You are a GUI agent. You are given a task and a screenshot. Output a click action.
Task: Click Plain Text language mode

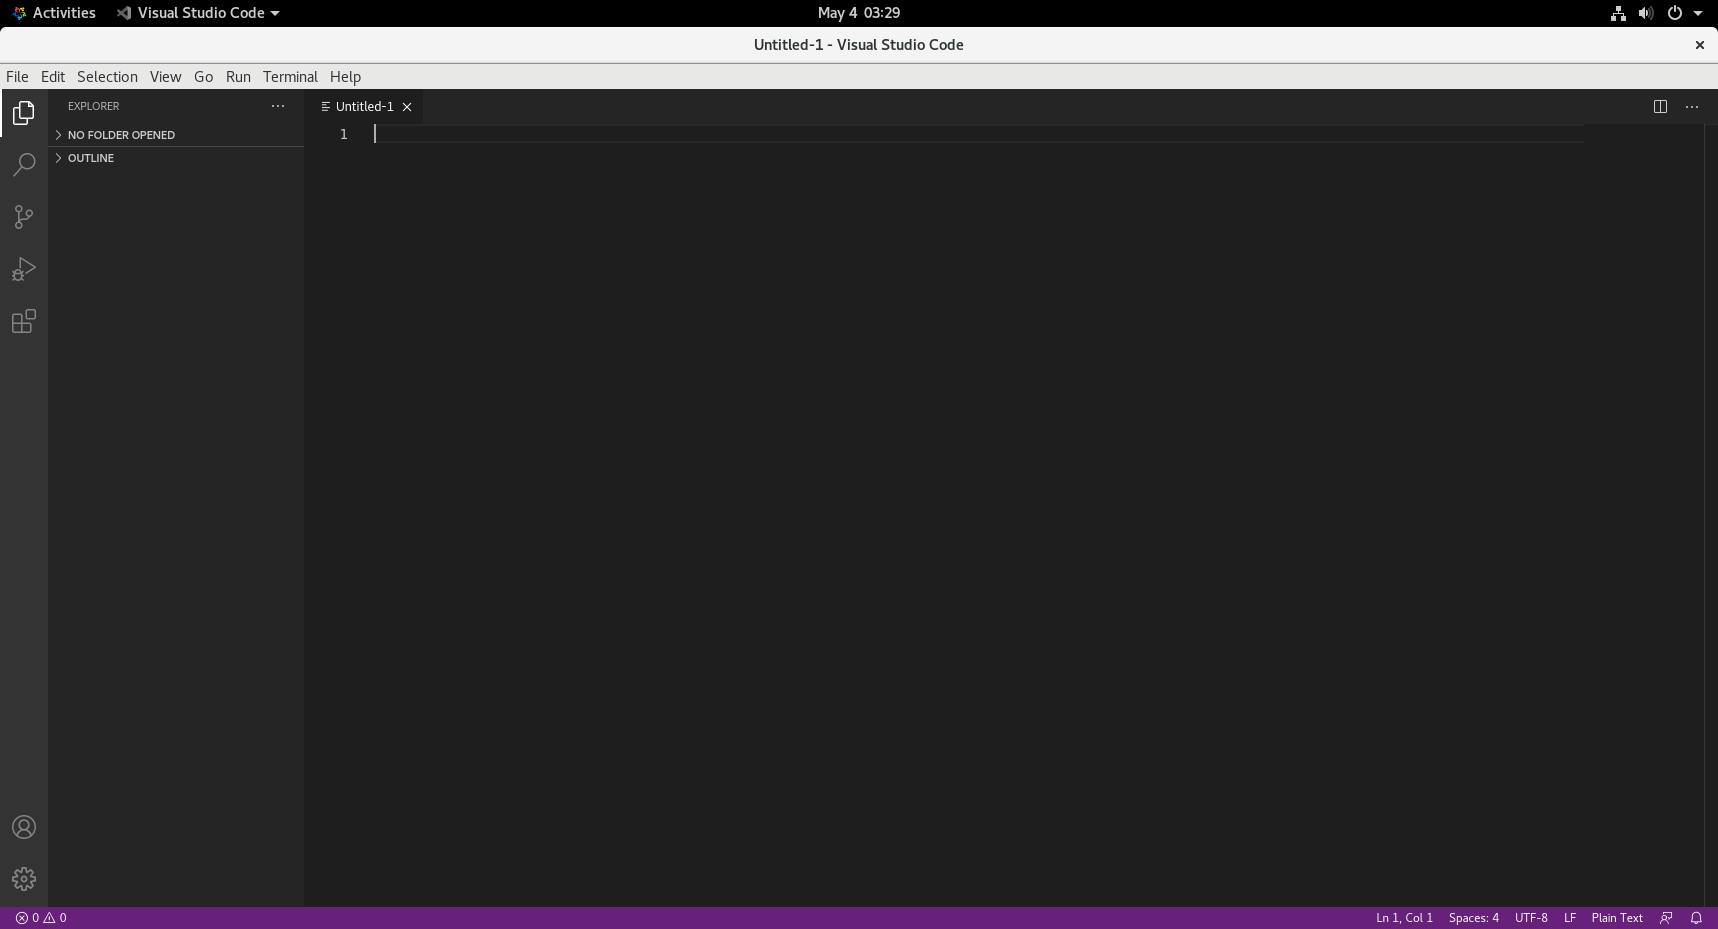pyautogui.click(x=1617, y=918)
